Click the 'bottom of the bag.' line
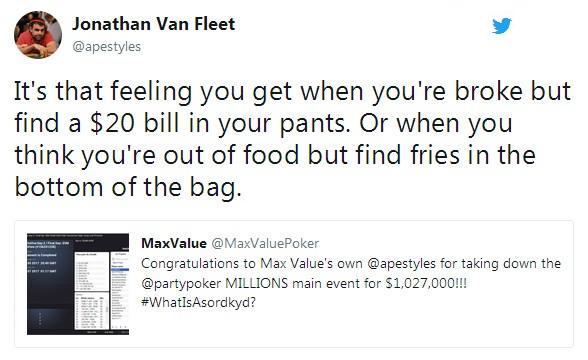588x360 pixels. point(128,187)
